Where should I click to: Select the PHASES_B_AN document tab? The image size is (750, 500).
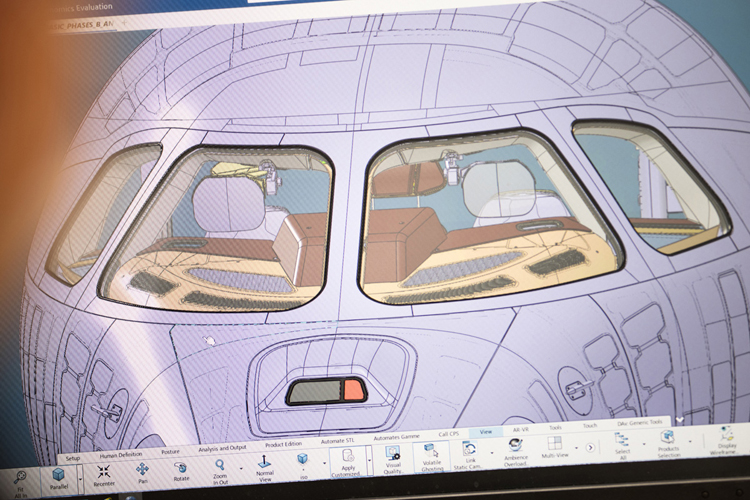point(82,25)
